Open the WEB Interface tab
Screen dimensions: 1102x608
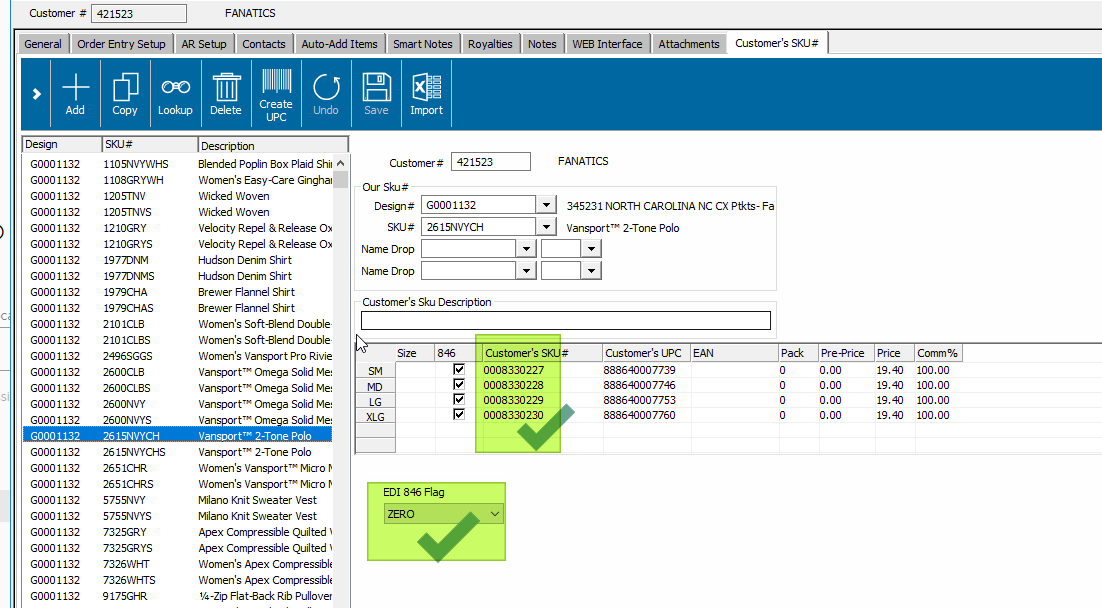[x=607, y=44]
